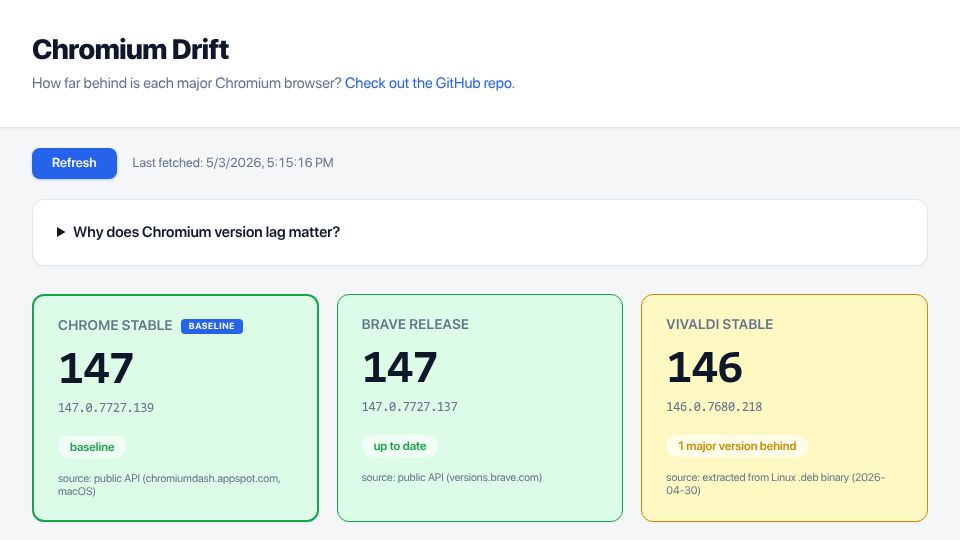Image resolution: width=960 pixels, height=540 pixels.
Task: Click the 'up to date' status pill
Action: (x=400, y=446)
